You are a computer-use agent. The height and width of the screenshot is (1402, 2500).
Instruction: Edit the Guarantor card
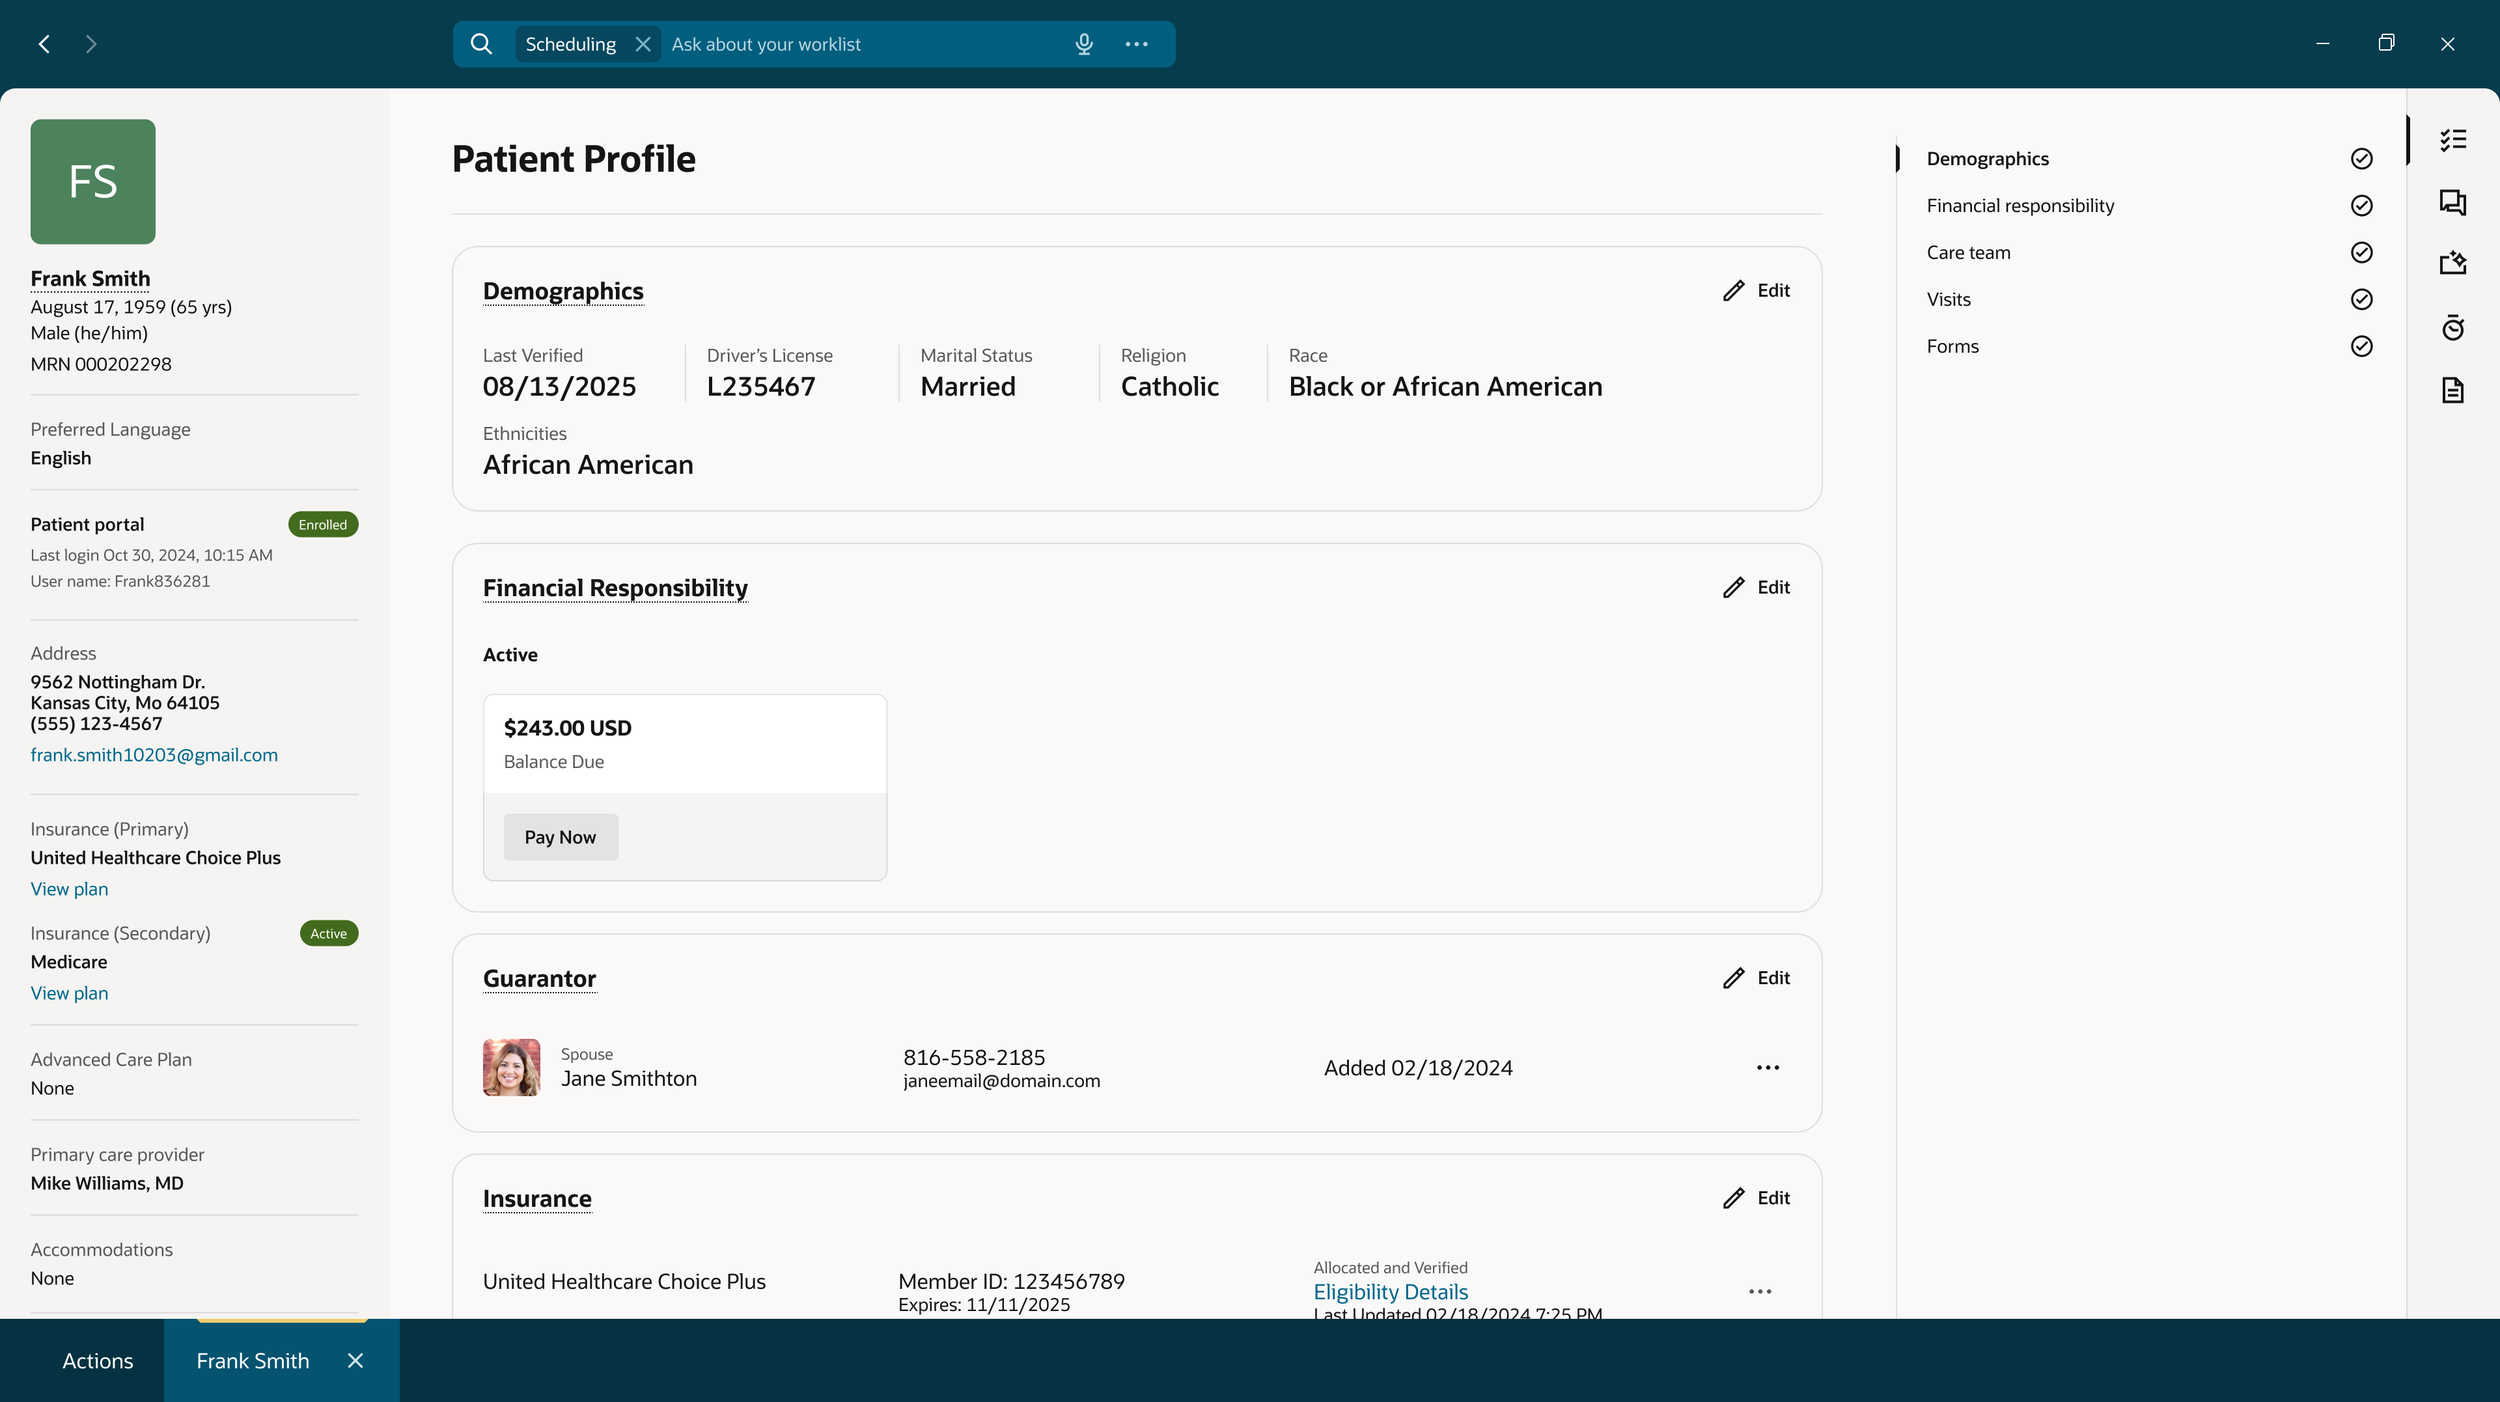[x=1756, y=978]
